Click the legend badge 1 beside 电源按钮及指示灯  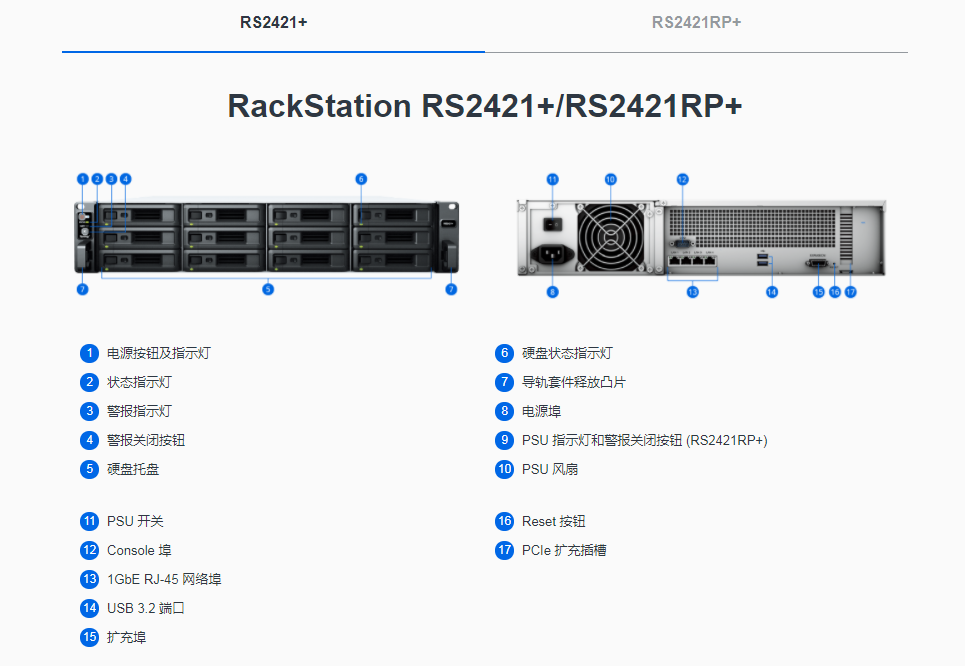click(x=89, y=353)
